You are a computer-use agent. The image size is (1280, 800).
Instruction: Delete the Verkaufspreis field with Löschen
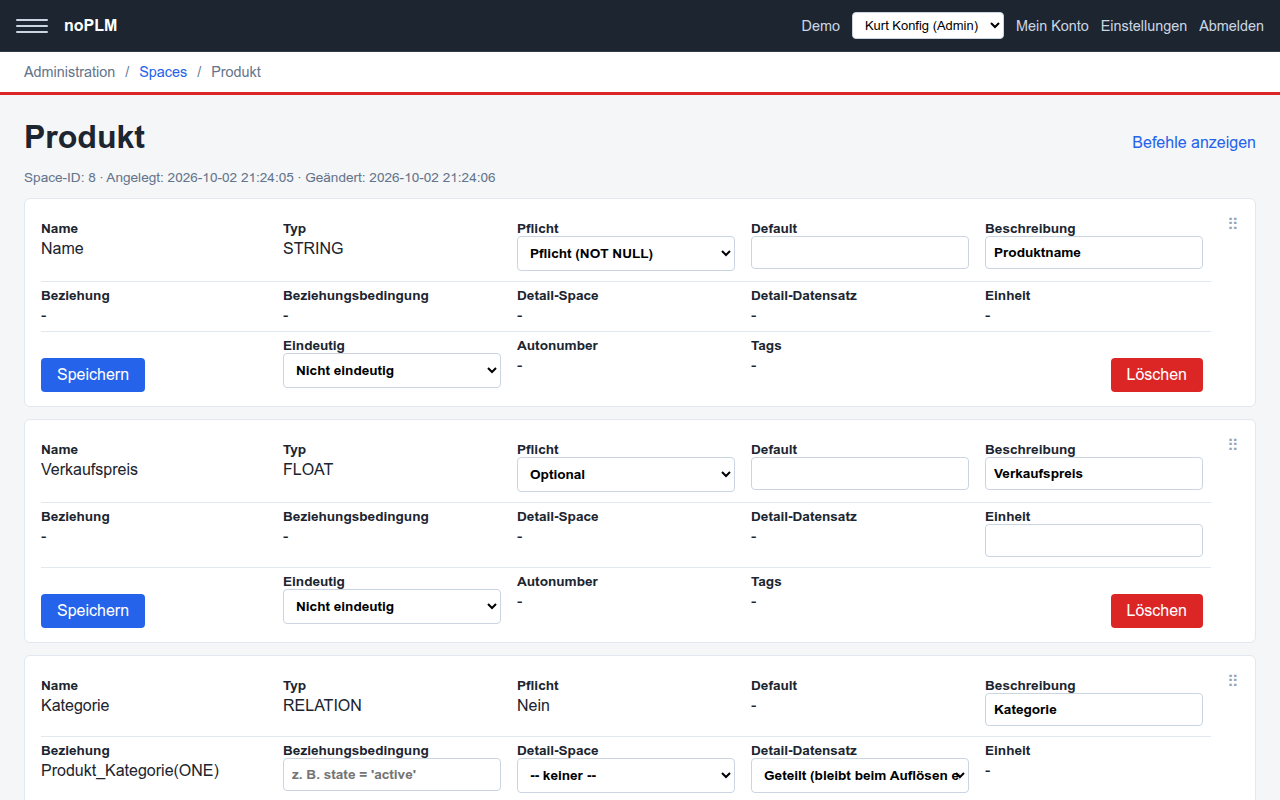pos(1157,611)
